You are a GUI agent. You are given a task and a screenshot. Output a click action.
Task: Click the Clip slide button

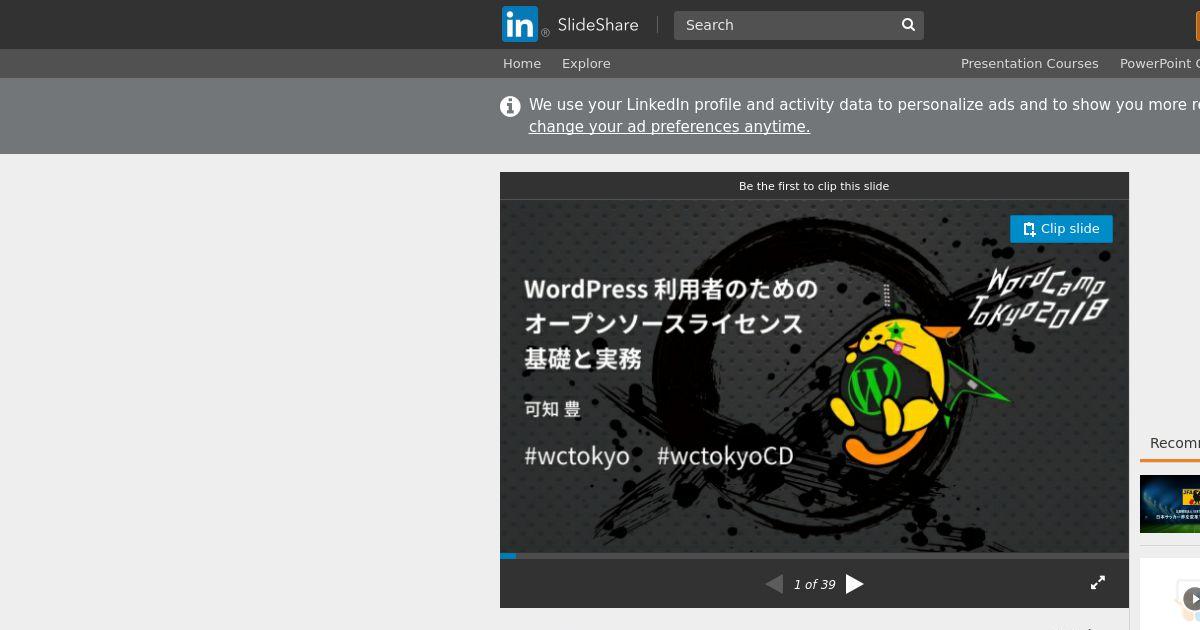point(1061,229)
